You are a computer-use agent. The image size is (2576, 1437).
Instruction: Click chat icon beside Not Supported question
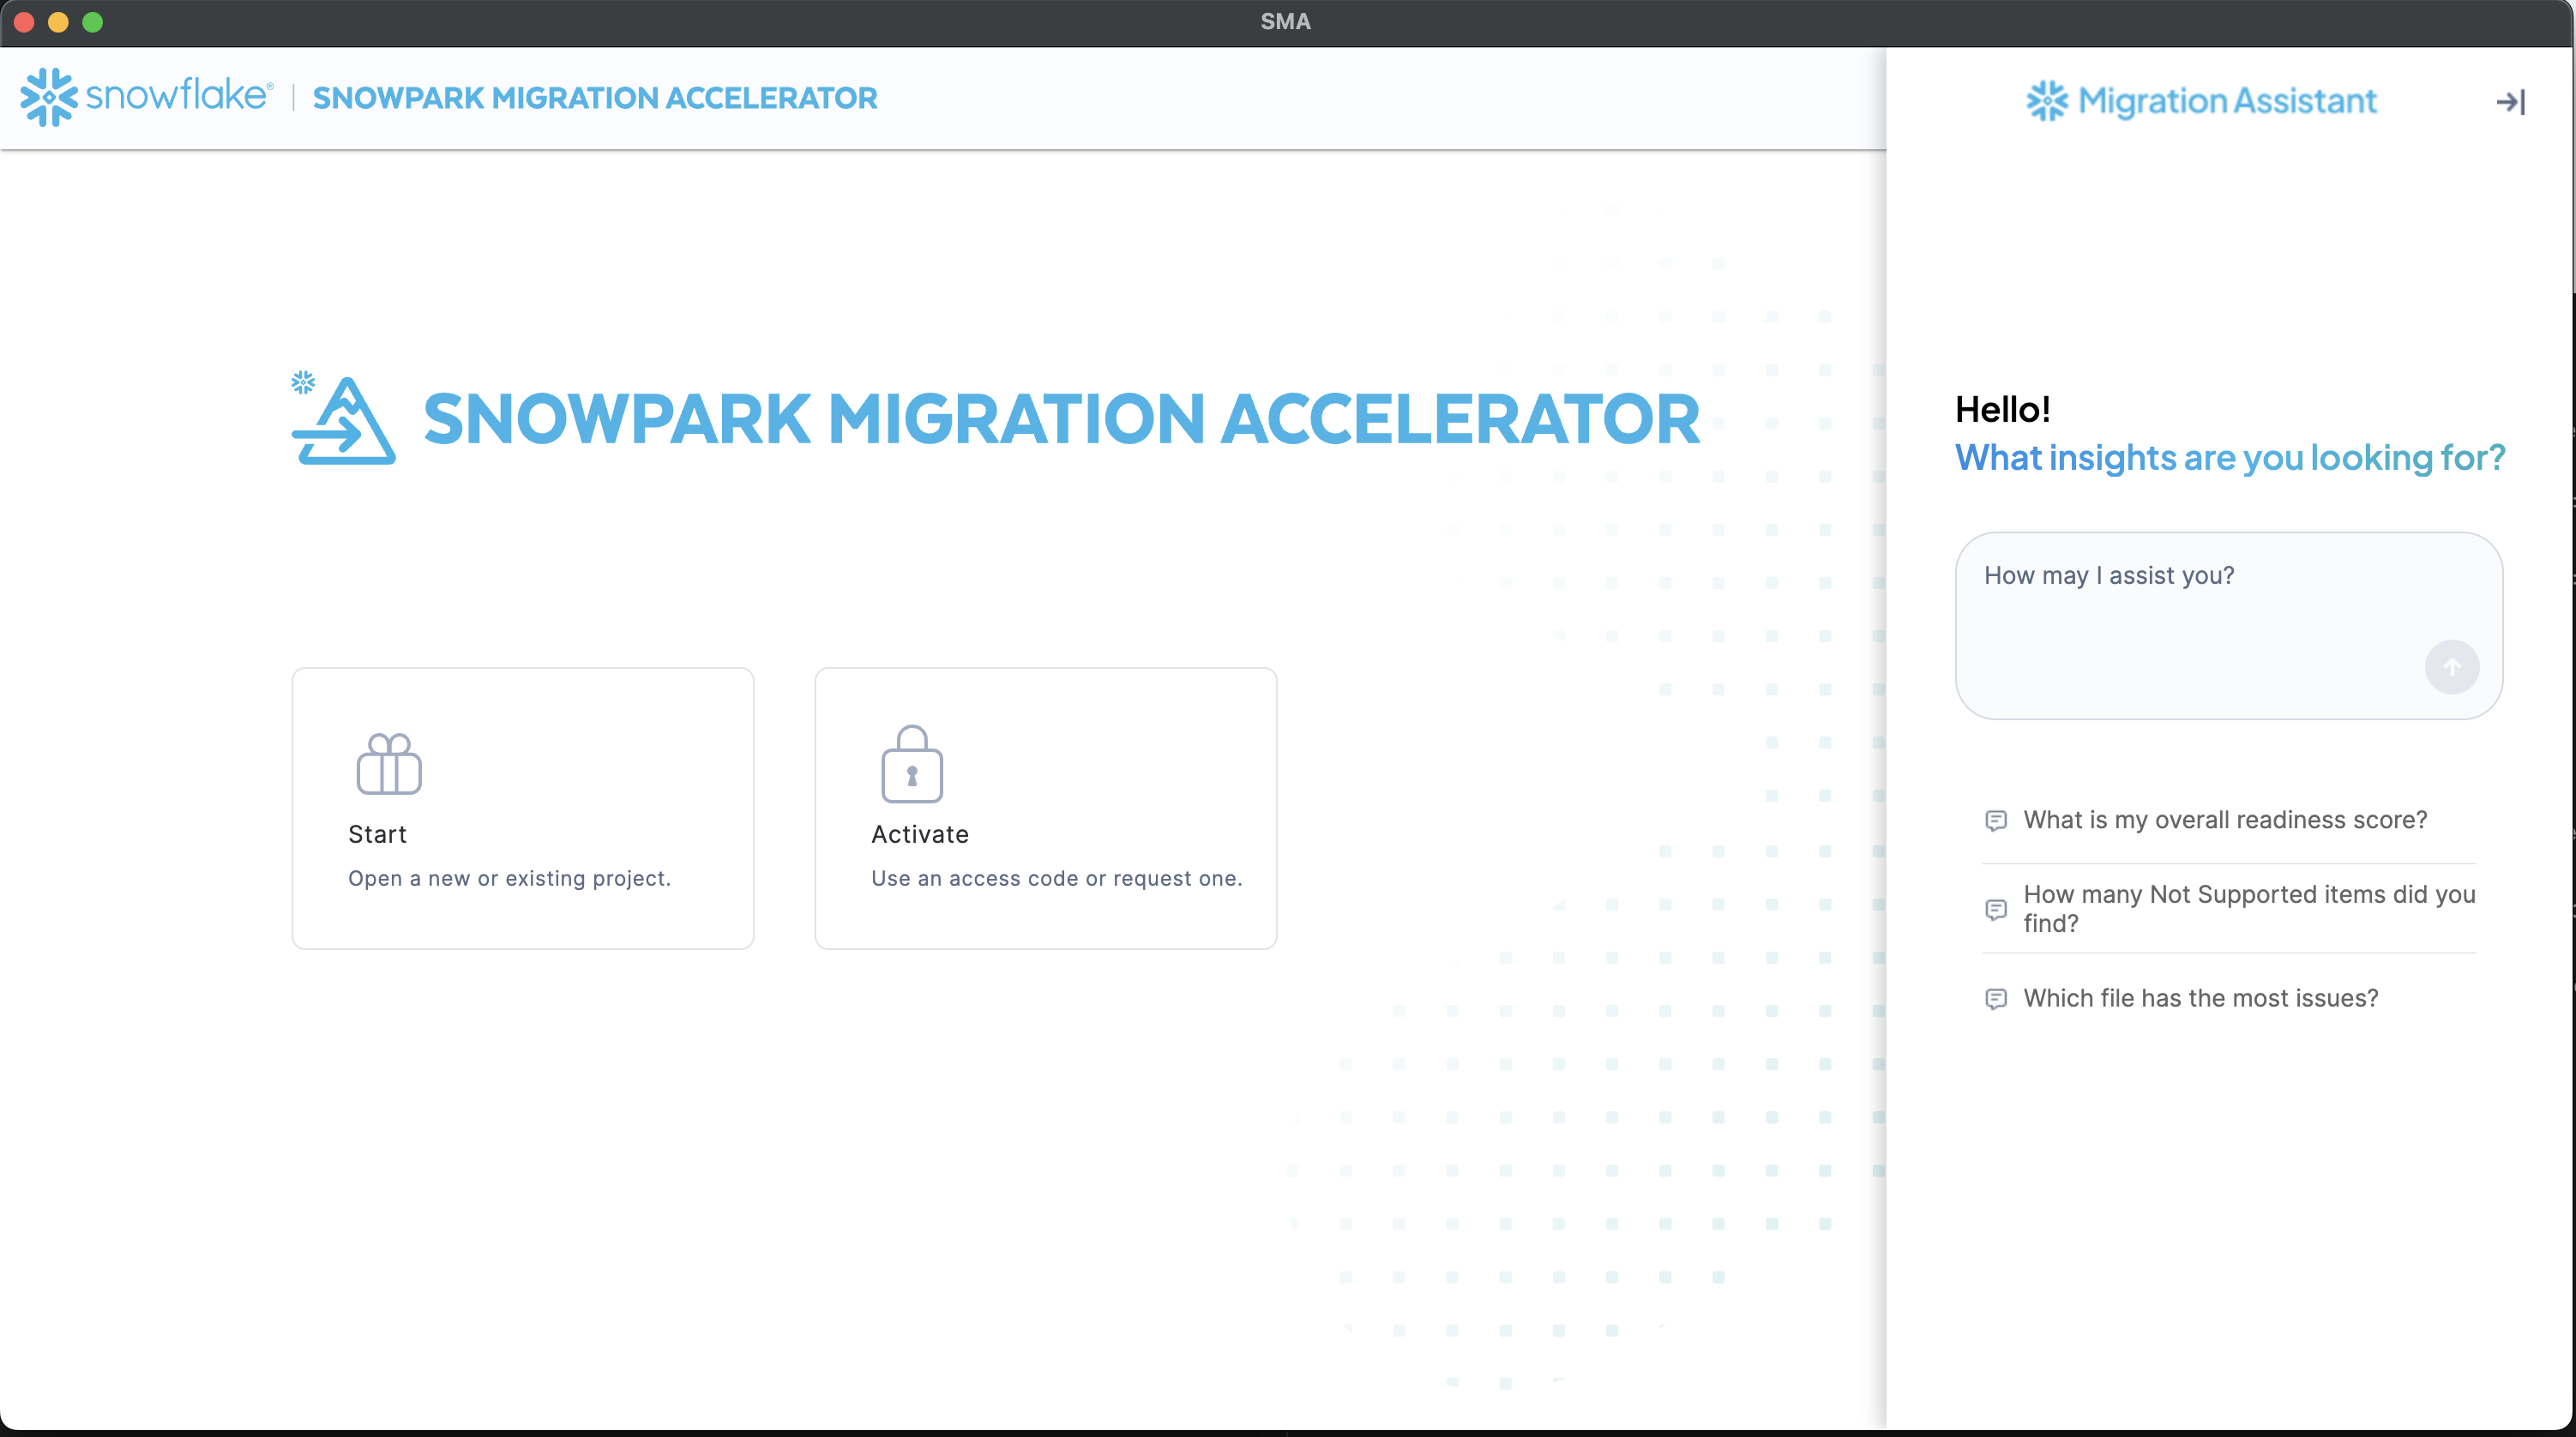point(1995,909)
